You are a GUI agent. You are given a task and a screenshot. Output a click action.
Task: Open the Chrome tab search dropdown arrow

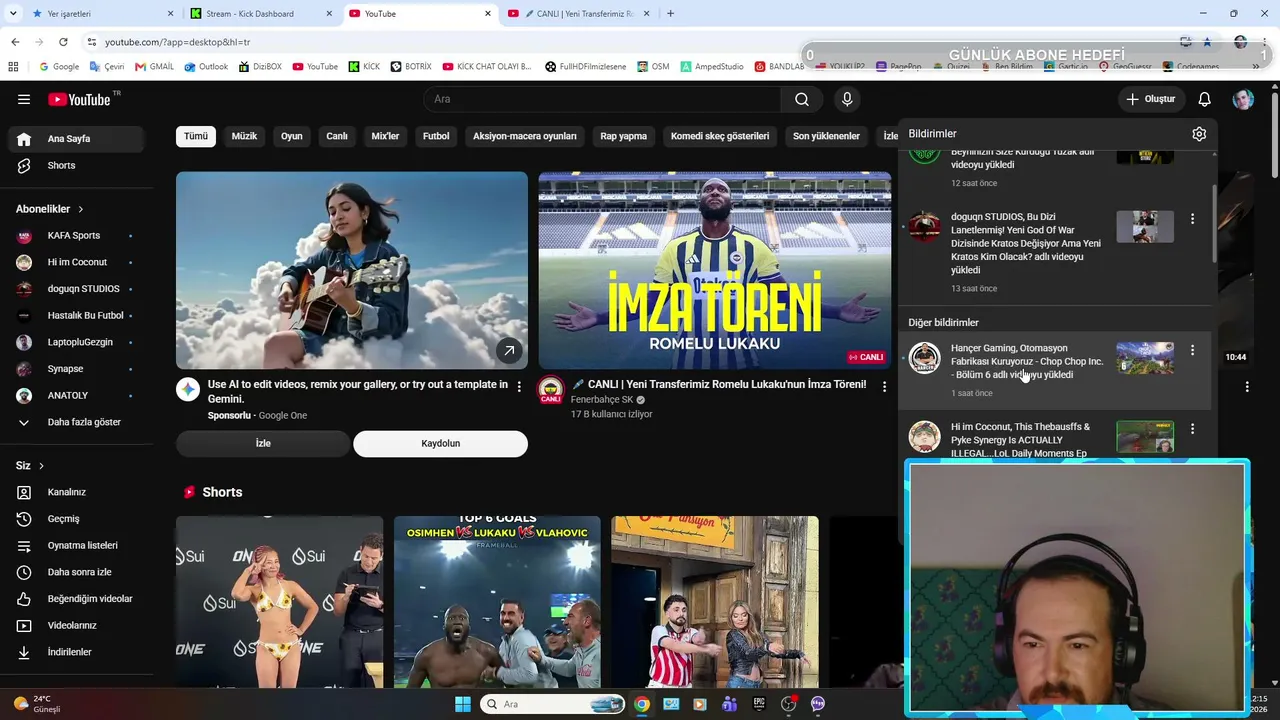coord(15,14)
